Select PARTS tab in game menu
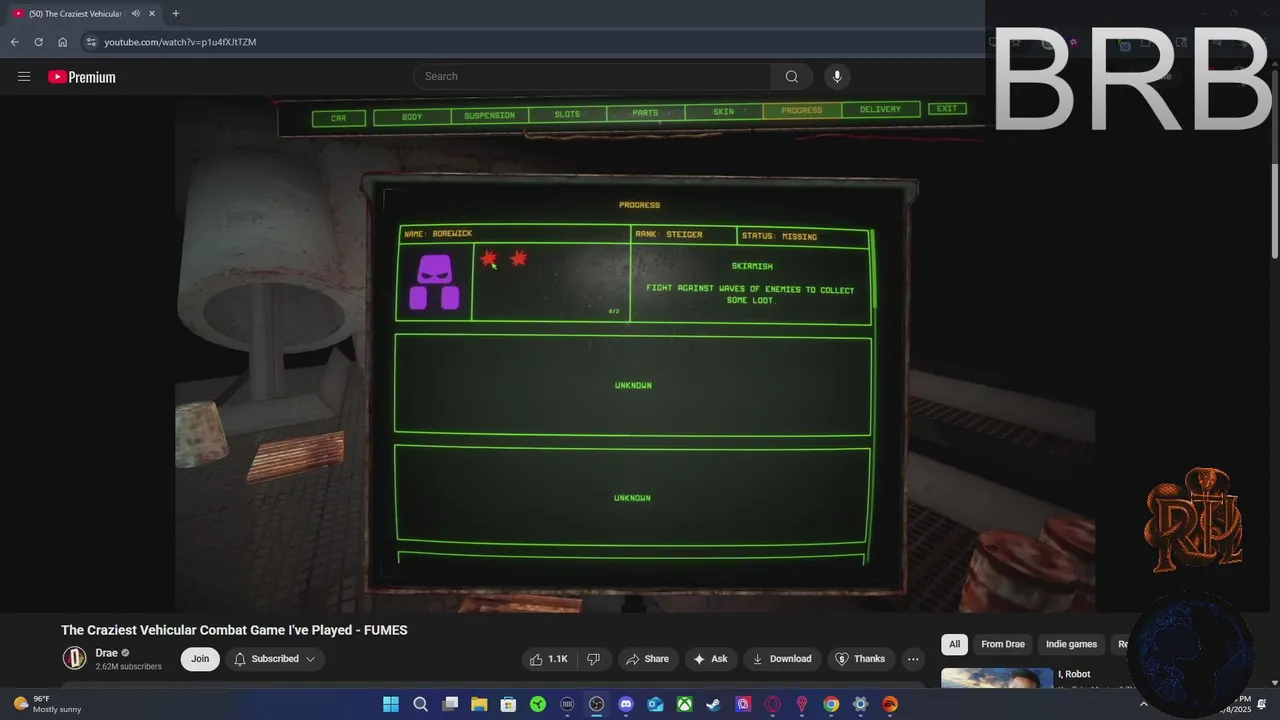 point(645,113)
